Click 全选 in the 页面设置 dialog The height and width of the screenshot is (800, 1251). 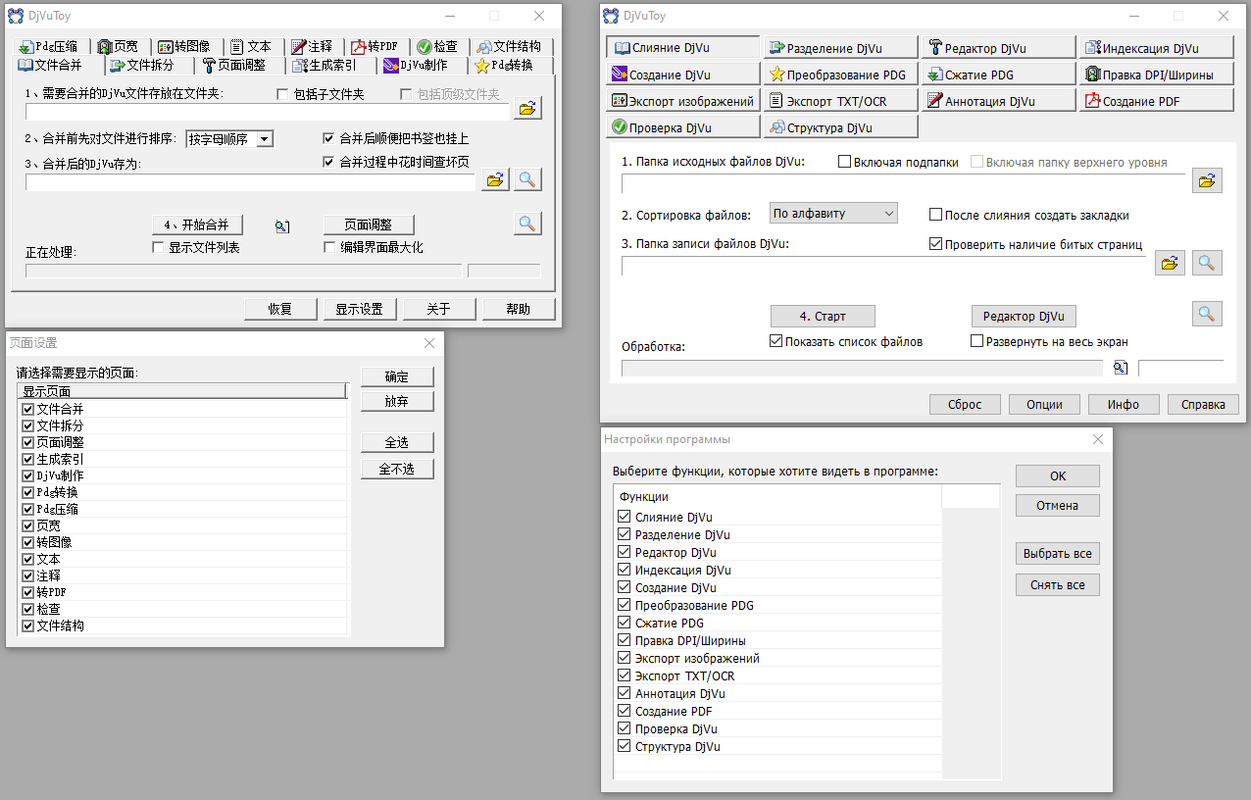point(397,442)
